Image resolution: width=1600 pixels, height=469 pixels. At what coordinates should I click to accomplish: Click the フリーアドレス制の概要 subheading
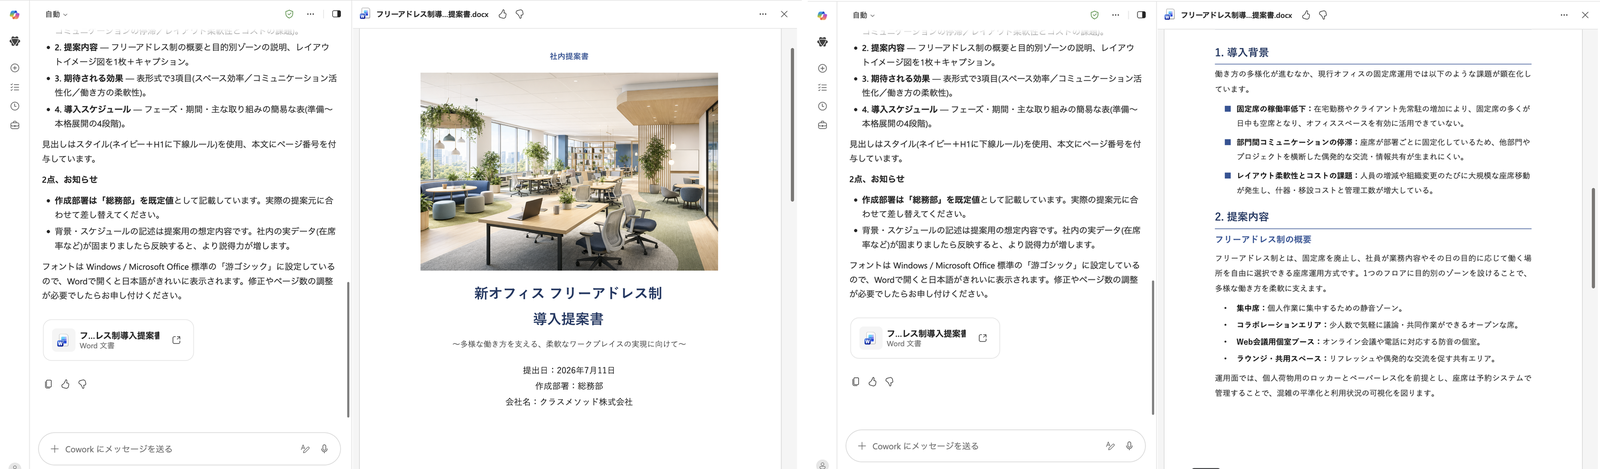click(1263, 240)
